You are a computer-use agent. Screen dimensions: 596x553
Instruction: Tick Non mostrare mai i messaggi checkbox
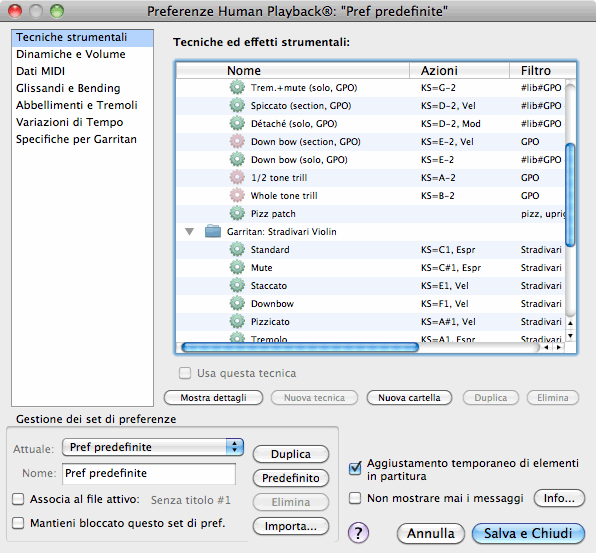pos(355,498)
